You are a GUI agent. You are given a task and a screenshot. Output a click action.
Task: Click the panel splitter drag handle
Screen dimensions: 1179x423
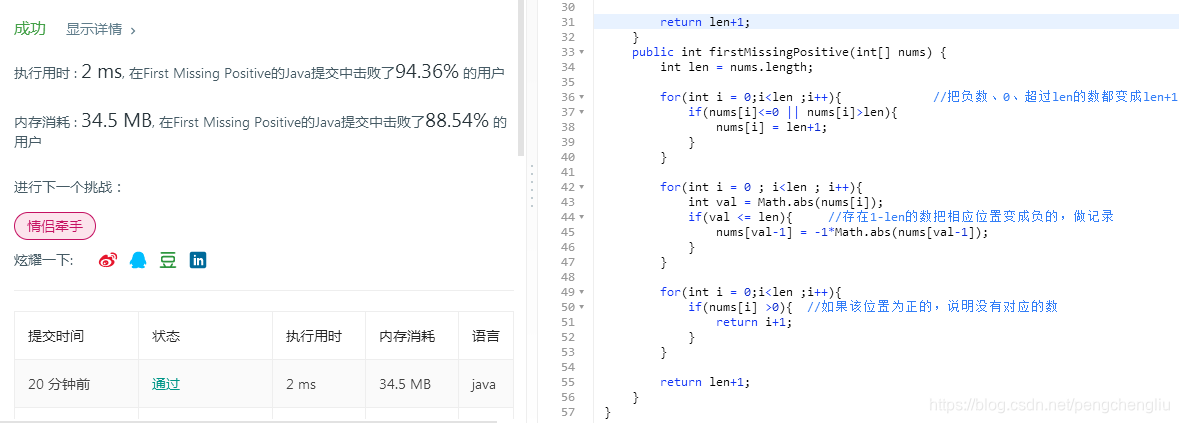pyautogui.click(x=532, y=186)
